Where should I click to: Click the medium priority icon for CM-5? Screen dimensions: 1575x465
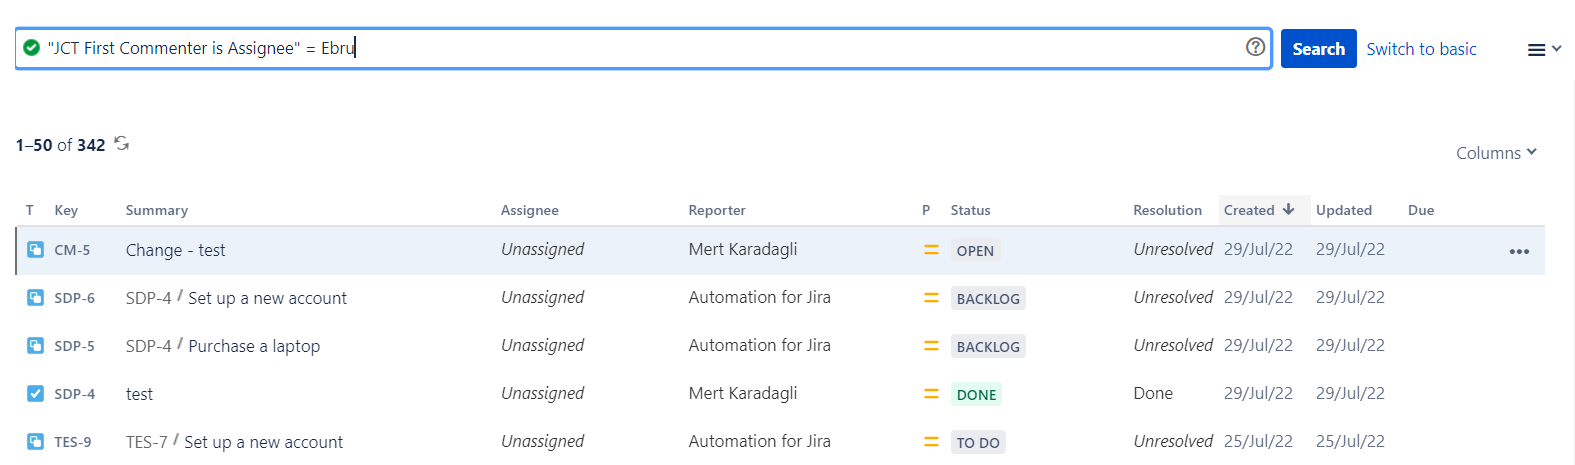[x=931, y=250]
